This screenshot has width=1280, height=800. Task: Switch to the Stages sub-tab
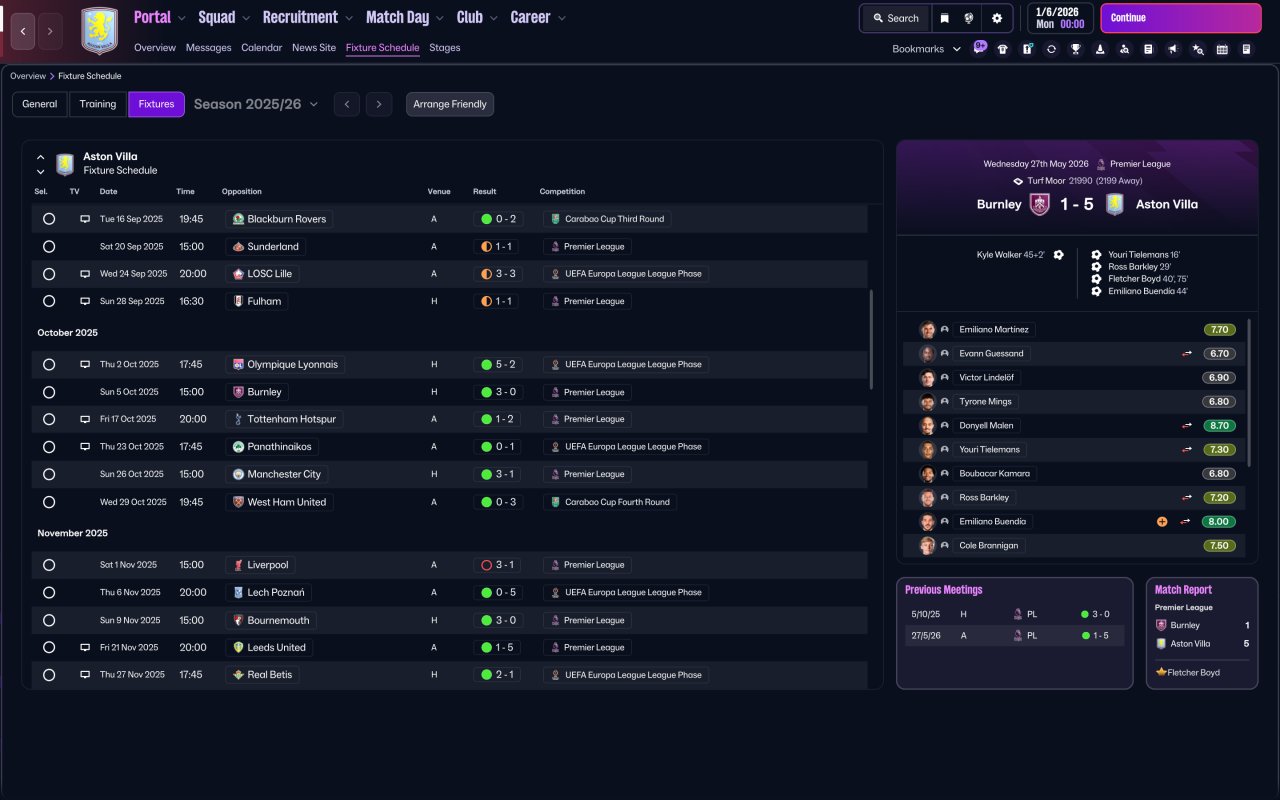(x=445, y=48)
